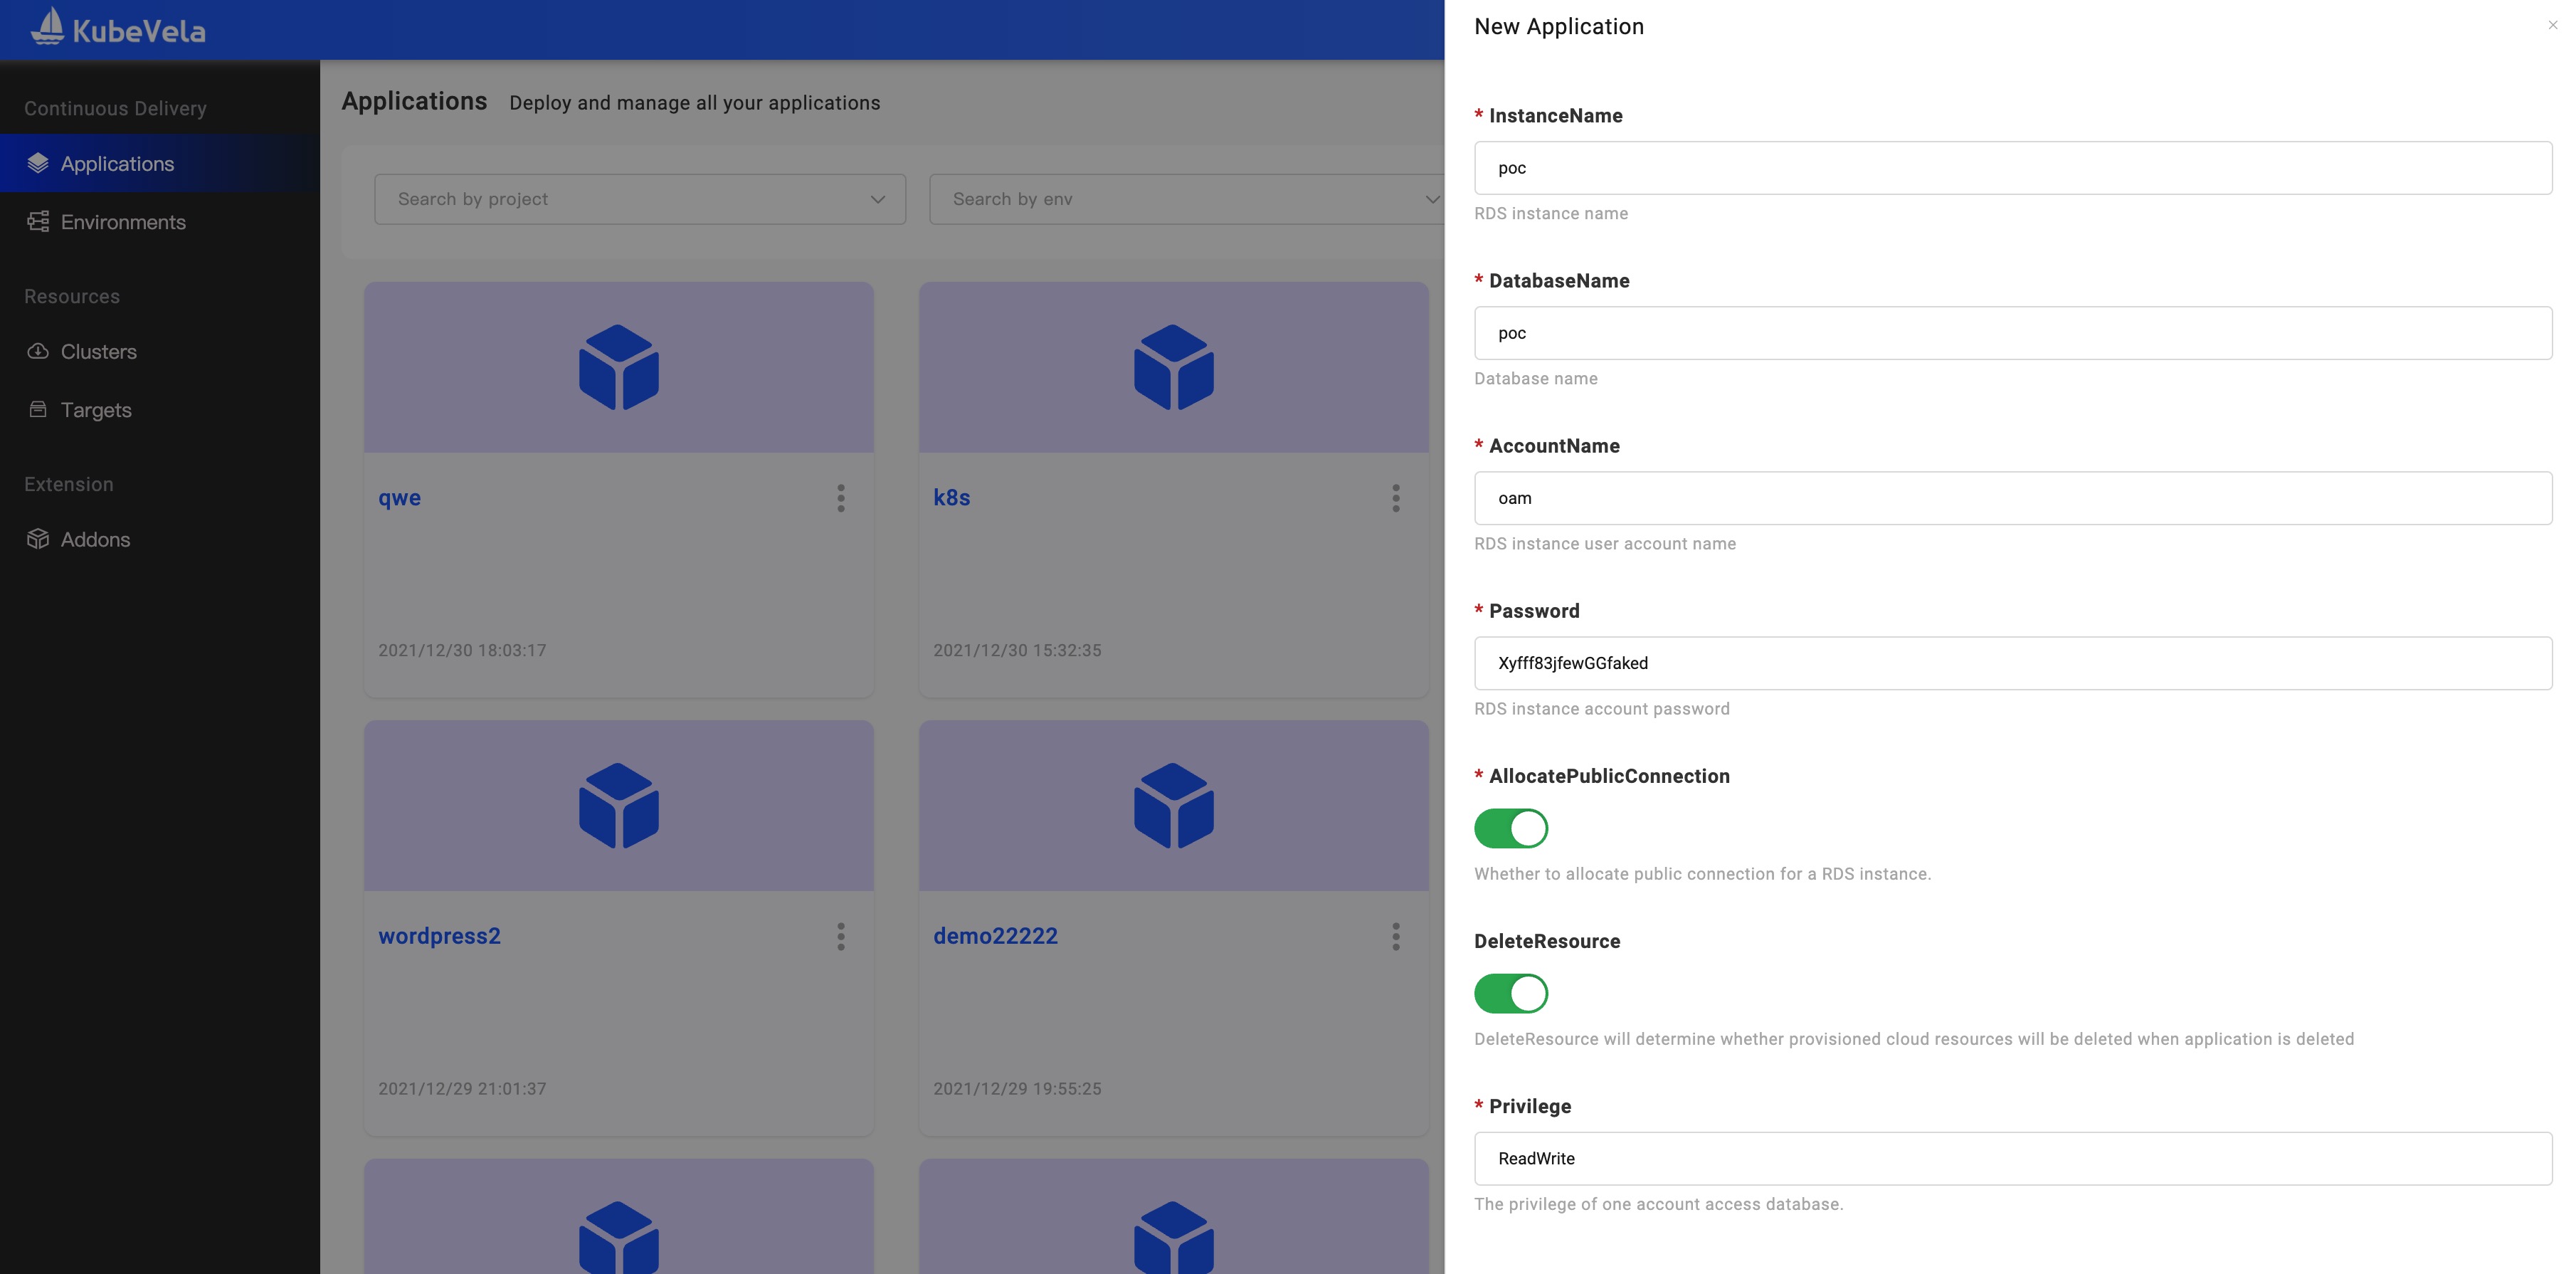Turn off the DeleteResource toggle
The height and width of the screenshot is (1274, 2576).
click(x=1510, y=993)
